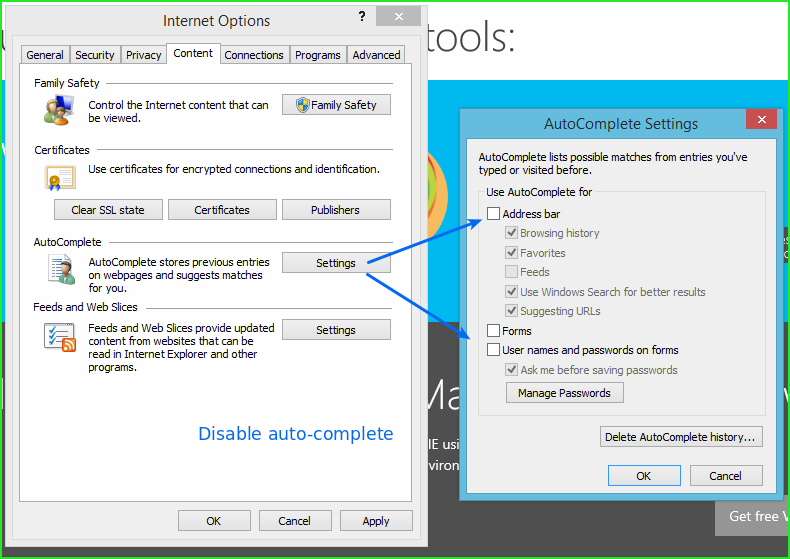This screenshot has height=559, width=790.
Task: Close the Internet Options window
Action: [399, 17]
